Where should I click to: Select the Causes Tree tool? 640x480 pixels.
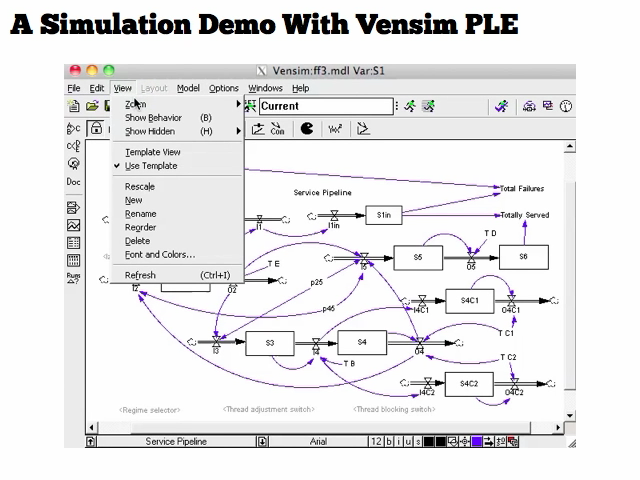coord(73,129)
